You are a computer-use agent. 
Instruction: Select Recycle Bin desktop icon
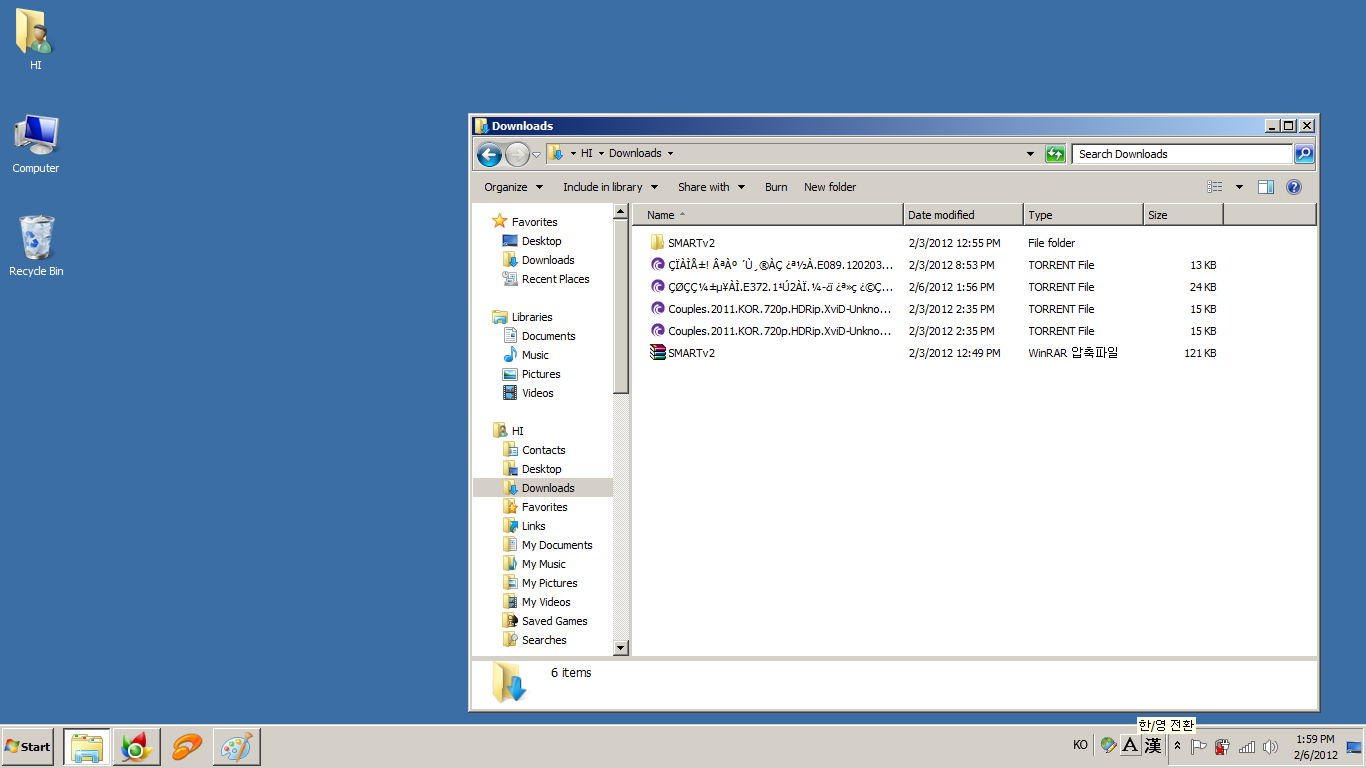tap(36, 246)
